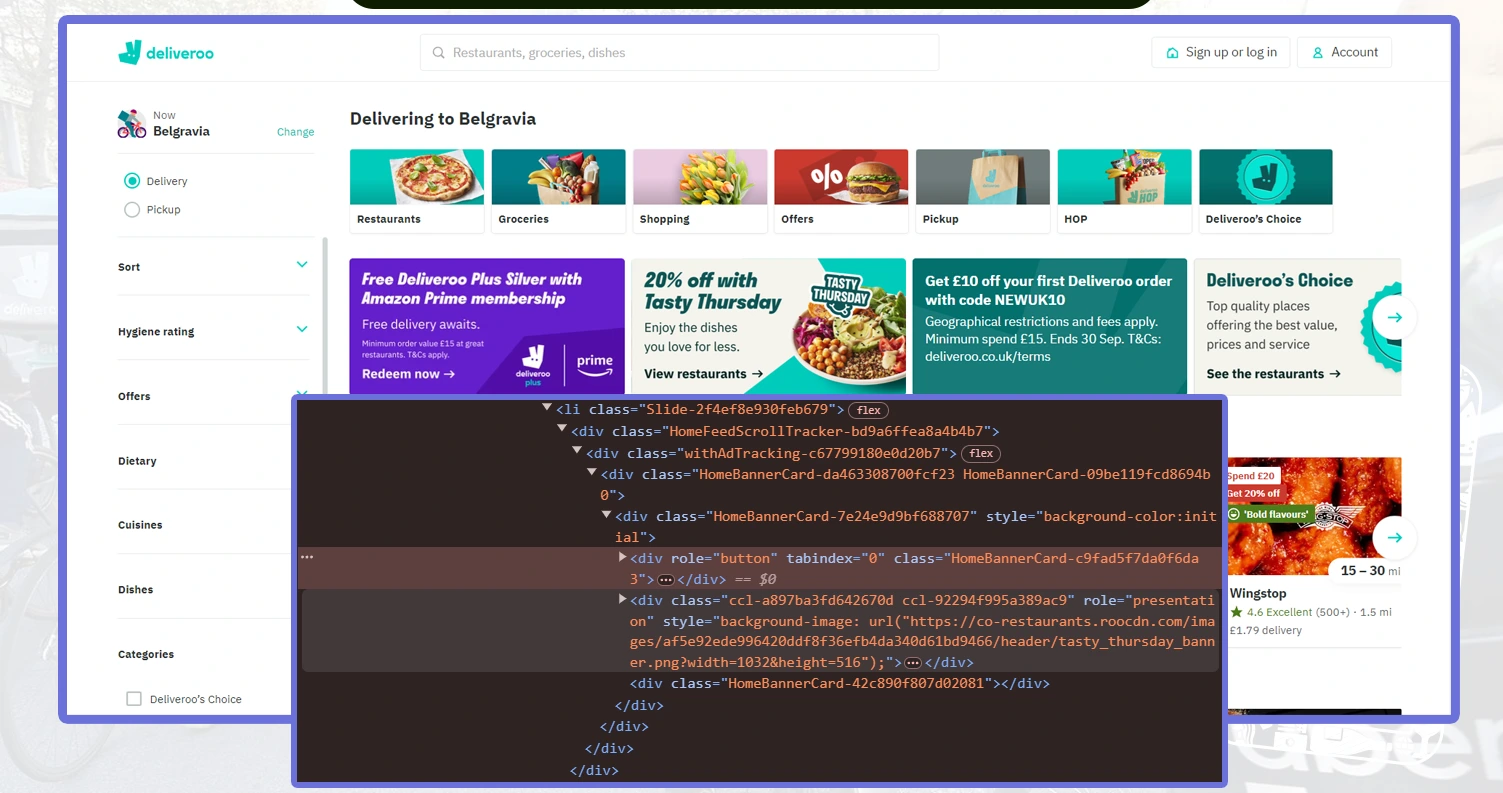Viewport: 1503px width, 793px height.
Task: Click the magnifying glass search icon
Action: (x=438, y=52)
